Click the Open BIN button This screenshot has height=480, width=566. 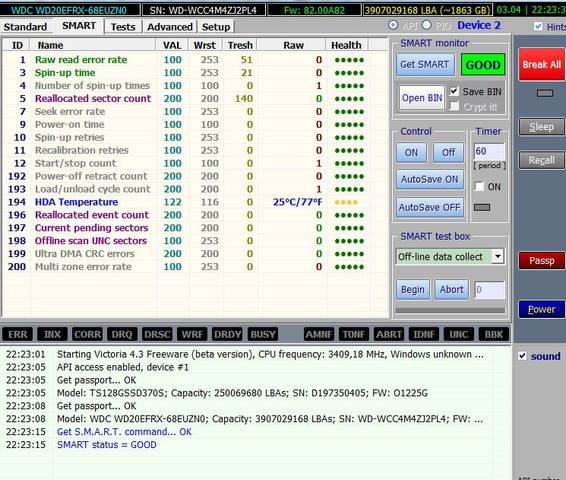(x=422, y=98)
